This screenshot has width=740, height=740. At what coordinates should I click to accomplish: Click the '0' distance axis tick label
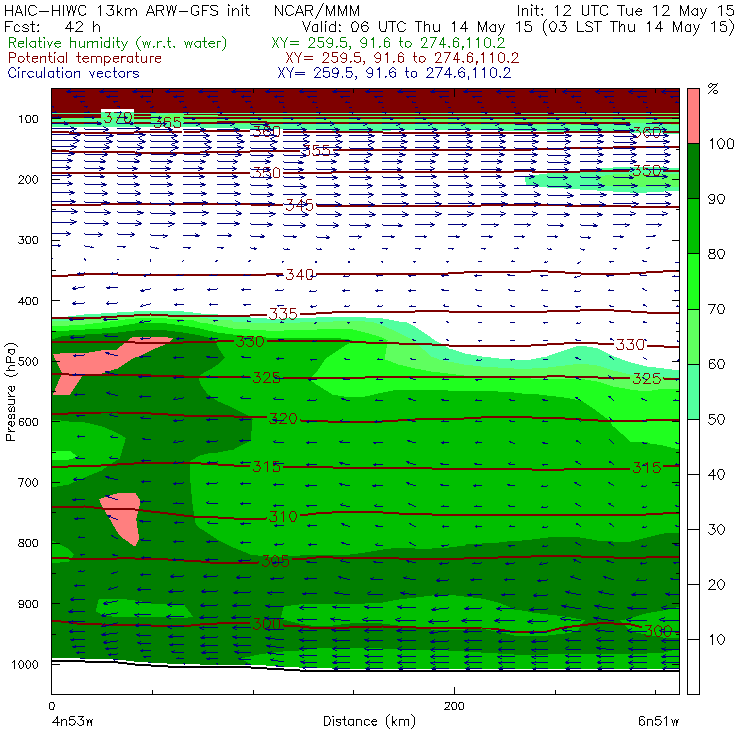pyautogui.click(x=51, y=706)
